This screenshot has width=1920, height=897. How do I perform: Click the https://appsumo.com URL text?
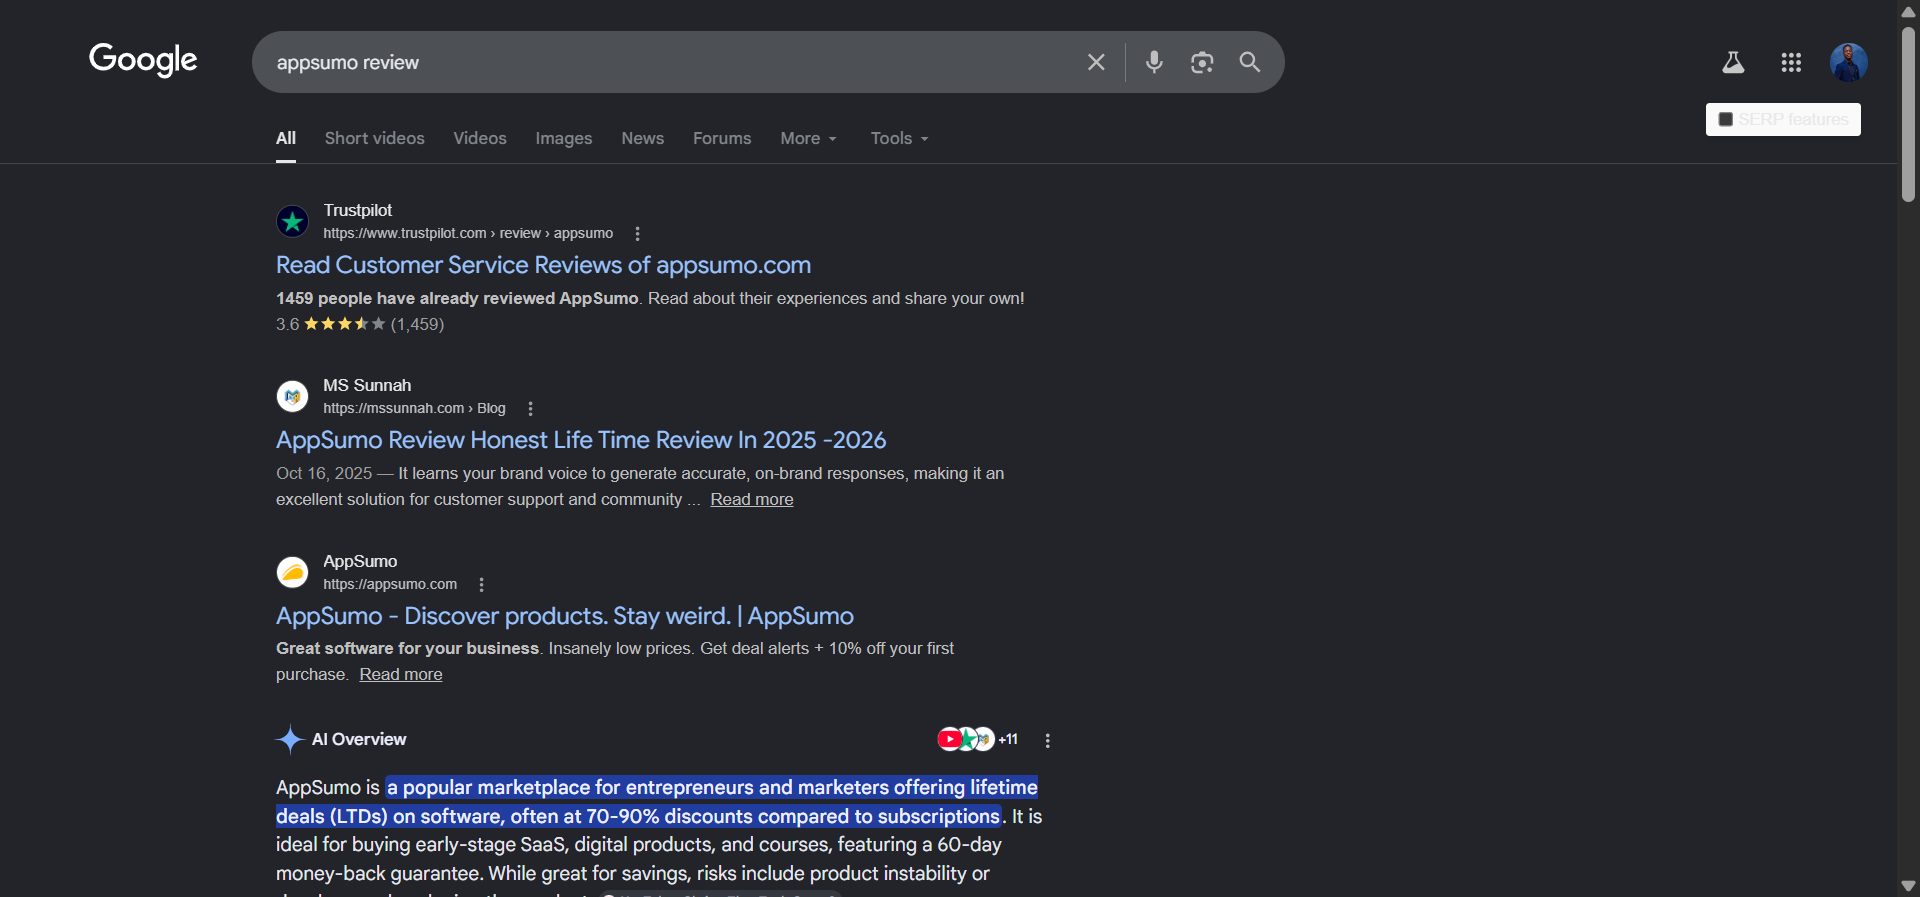tap(390, 584)
